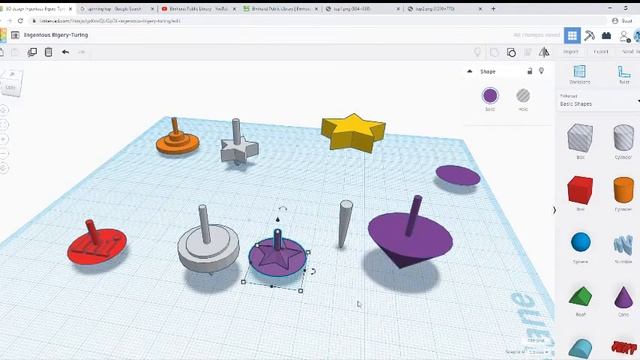Switch to Blocks mode via pickaxe icon
The height and width of the screenshot is (360, 640).
click(x=589, y=36)
